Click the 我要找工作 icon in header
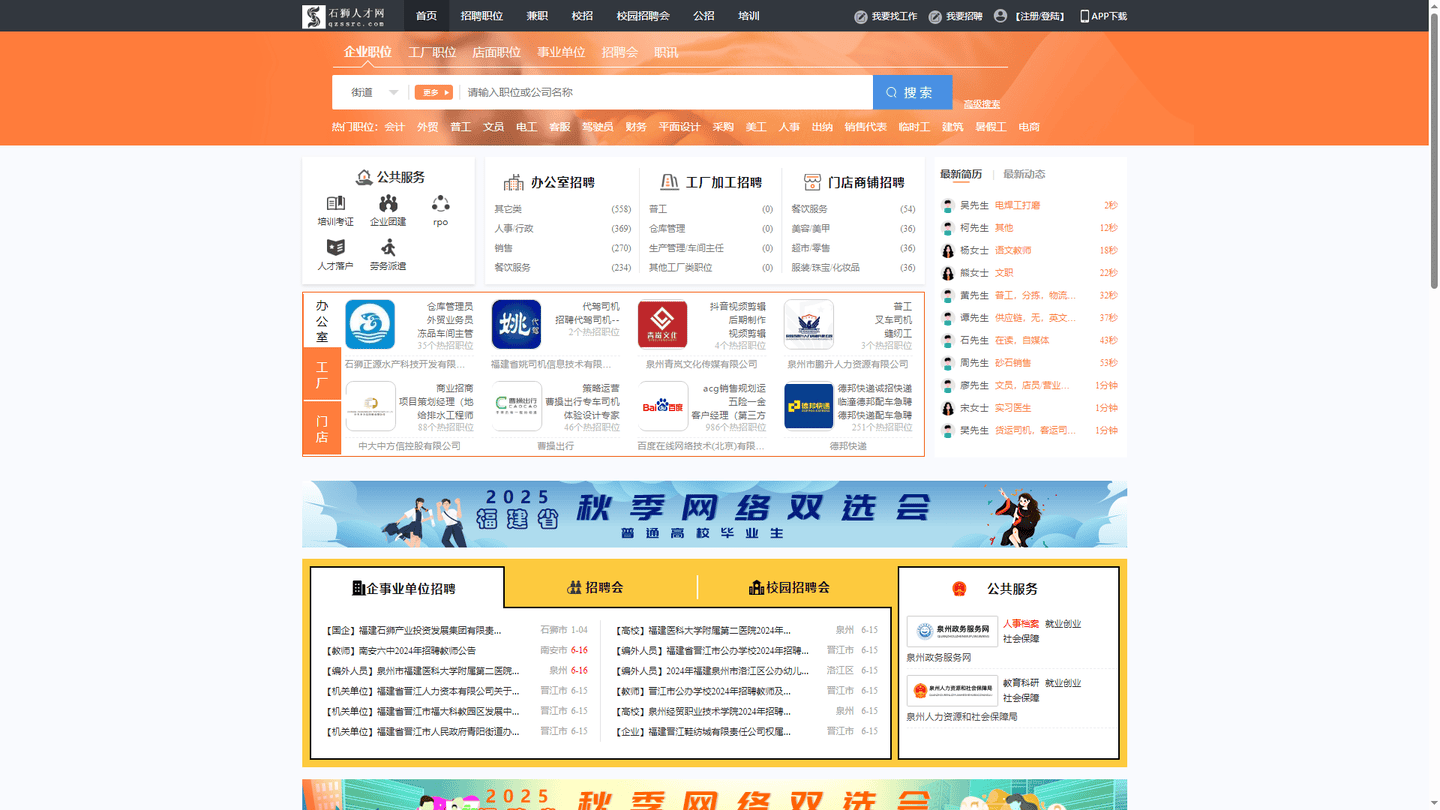Image resolution: width=1440 pixels, height=810 pixels. coord(861,16)
